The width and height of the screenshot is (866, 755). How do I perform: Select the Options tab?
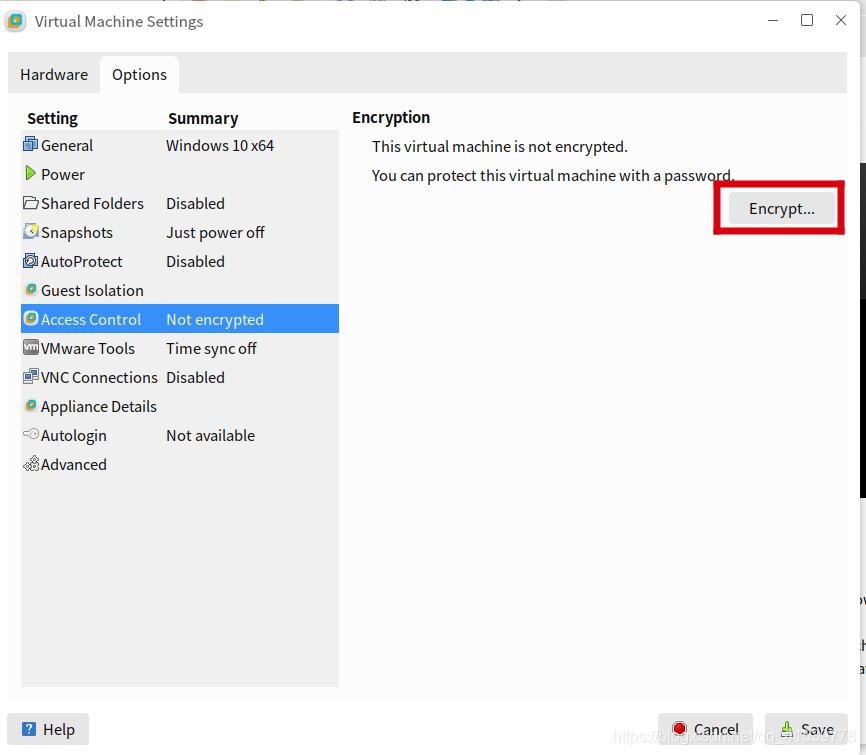(139, 75)
